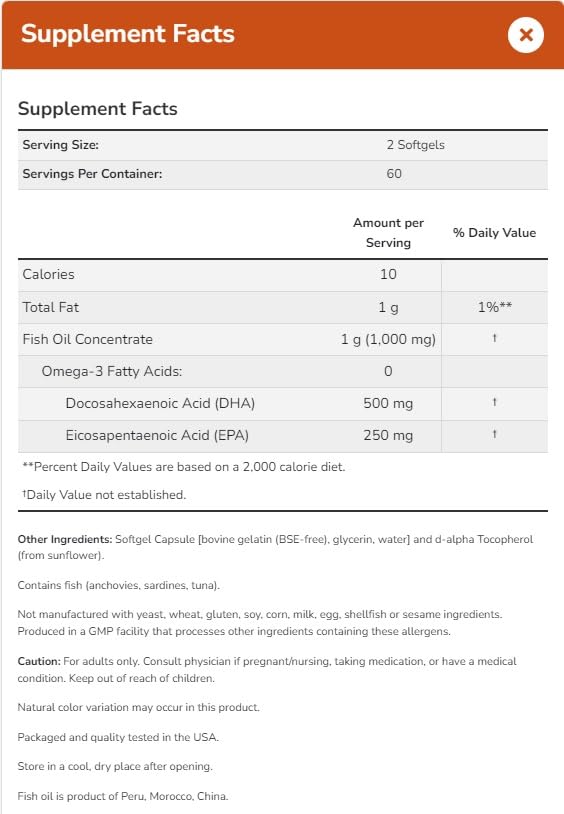Click the Supplement Facts section heading
The image size is (564, 814).
[98, 108]
